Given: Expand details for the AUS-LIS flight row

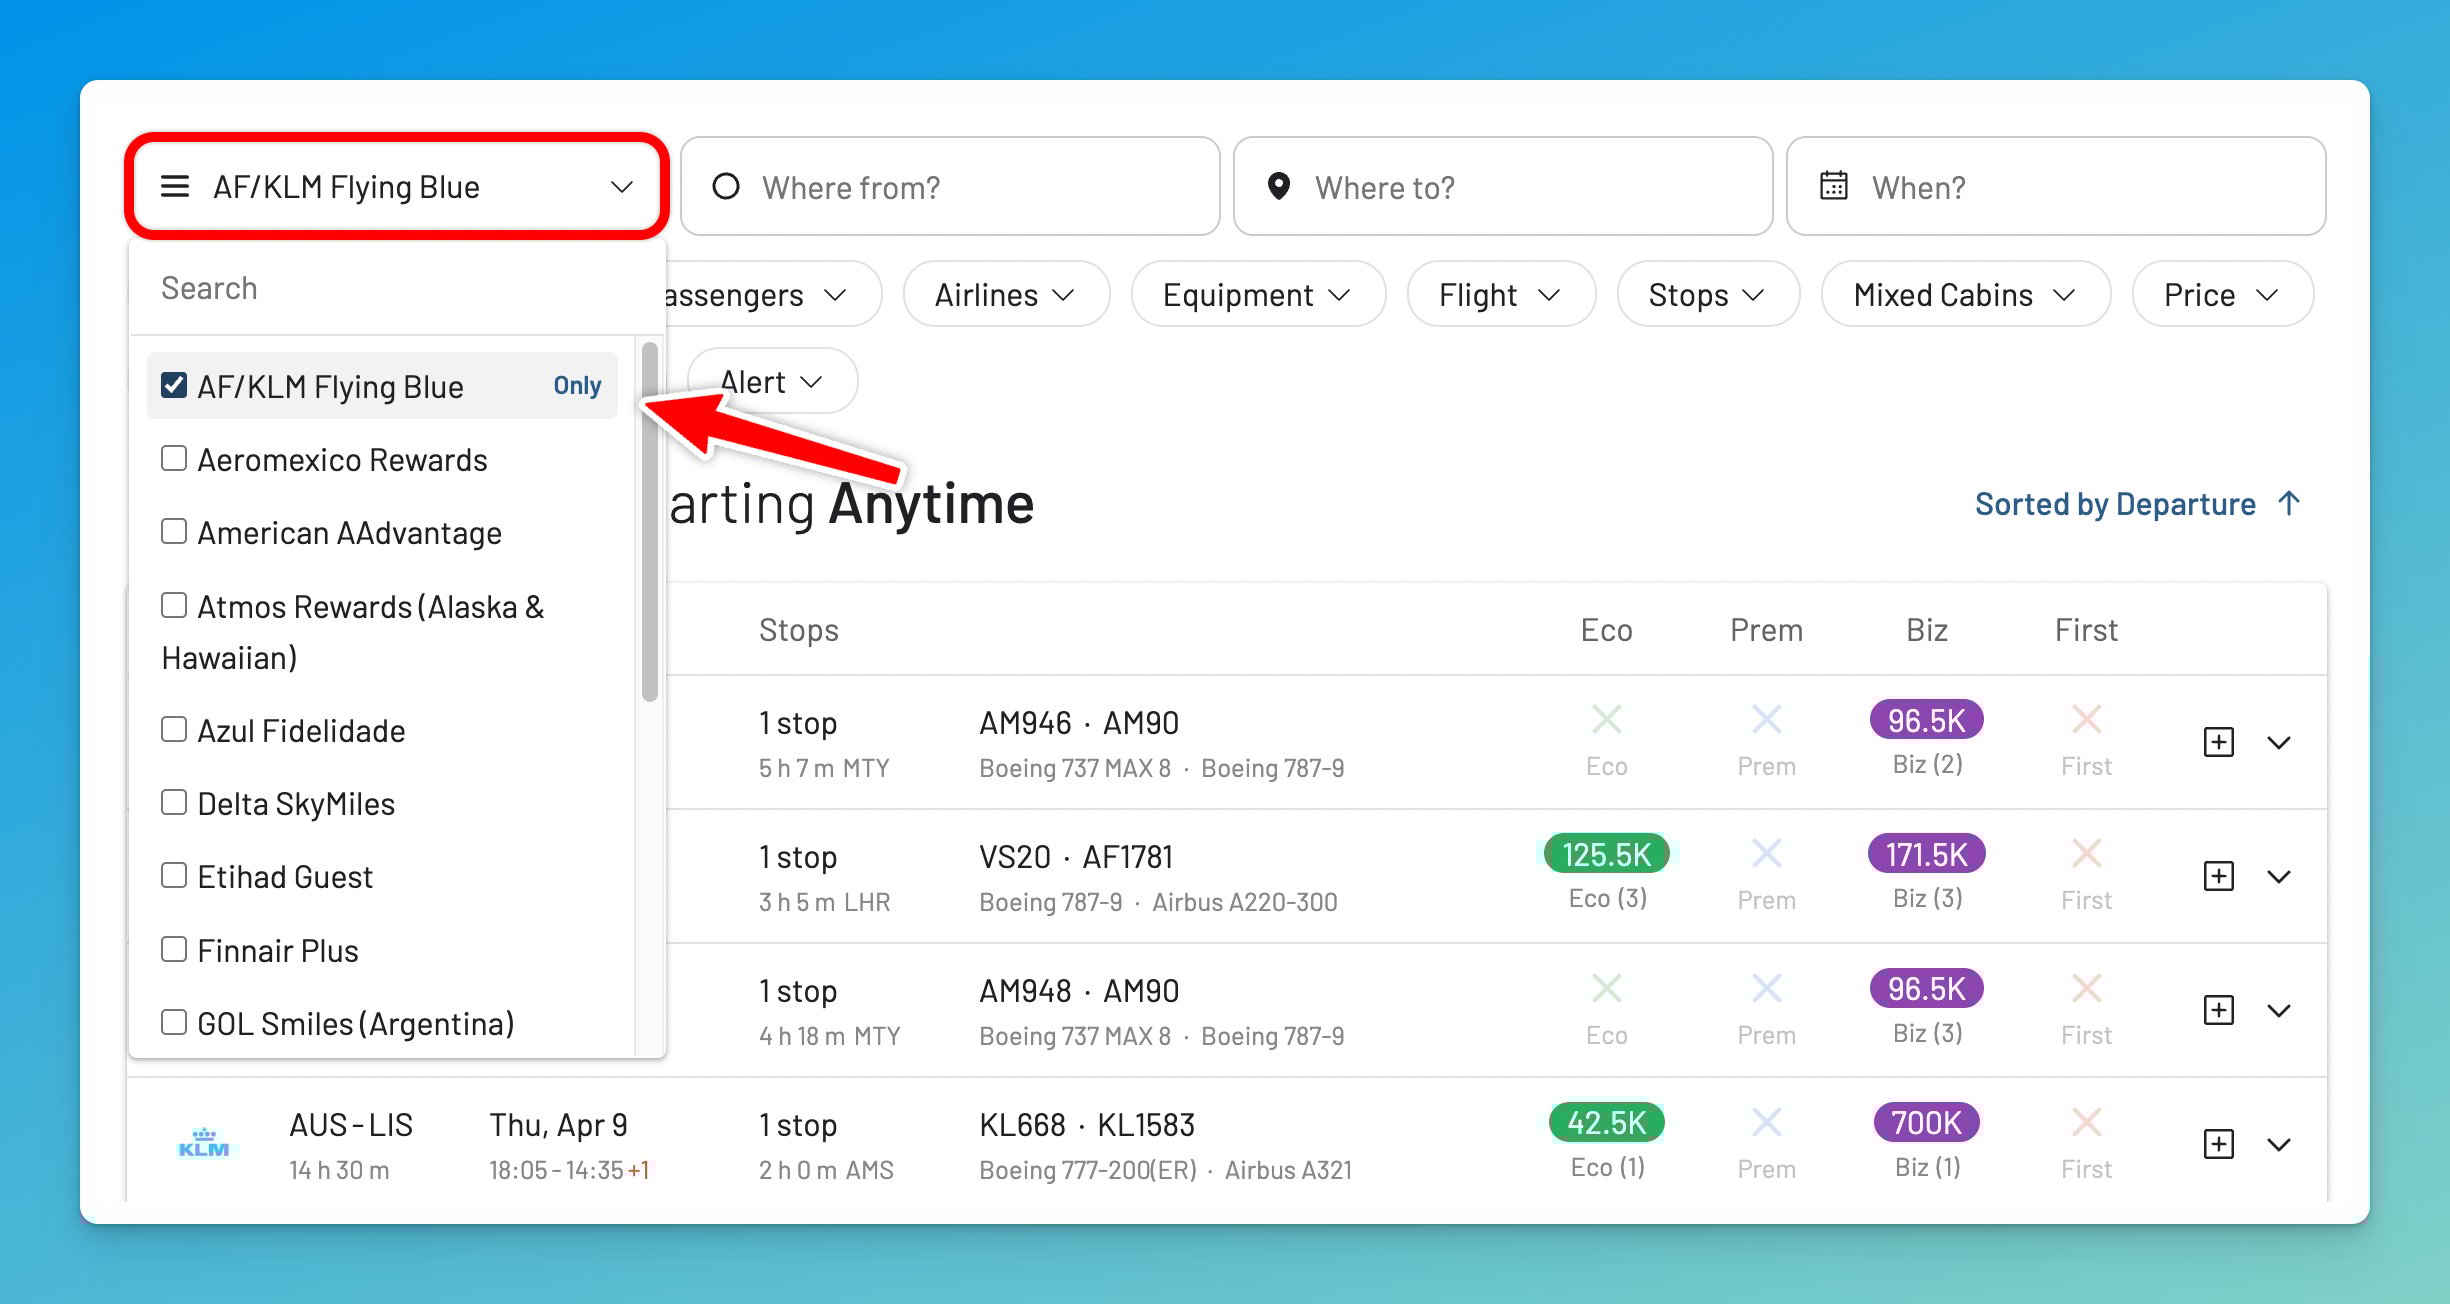Looking at the screenshot, I should point(2280,1144).
